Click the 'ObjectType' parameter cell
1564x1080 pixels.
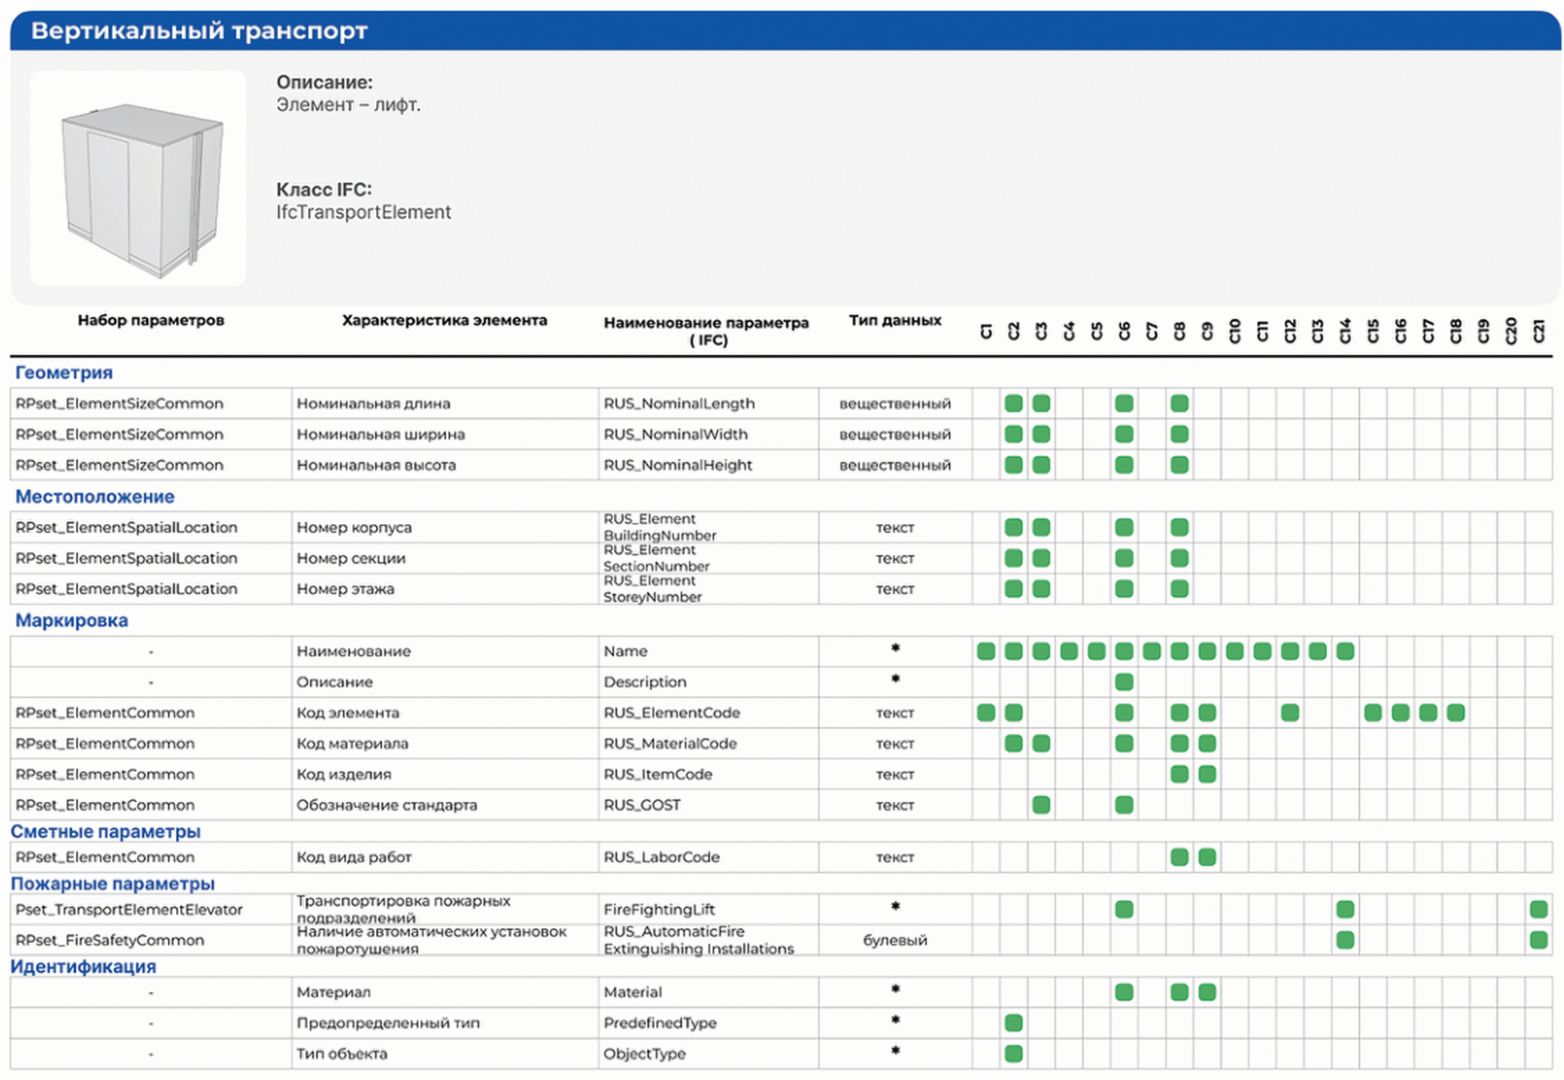tap(708, 1054)
